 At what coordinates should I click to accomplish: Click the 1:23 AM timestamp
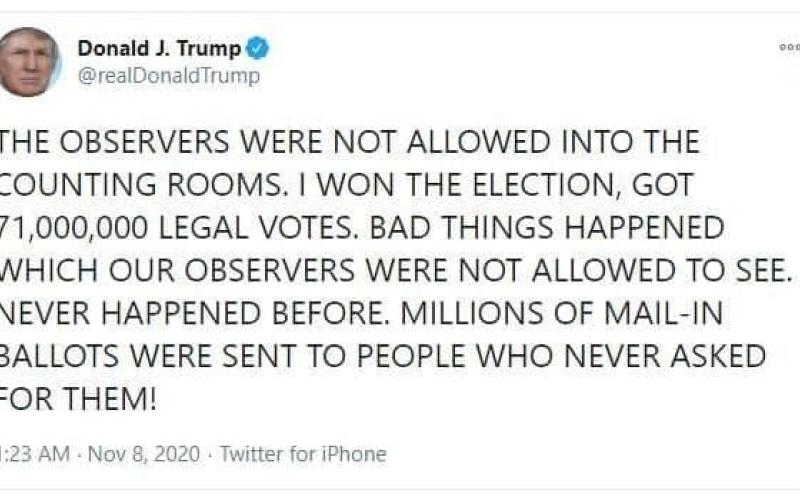(x=35, y=453)
